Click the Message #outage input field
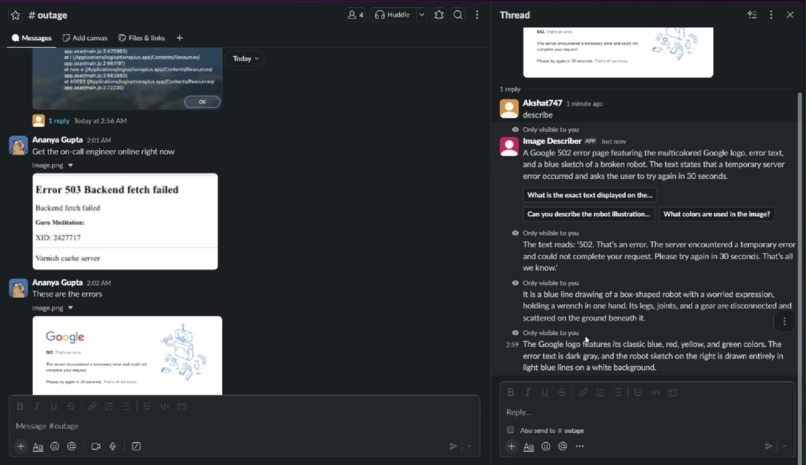This screenshot has height=465, width=806. click(244, 426)
